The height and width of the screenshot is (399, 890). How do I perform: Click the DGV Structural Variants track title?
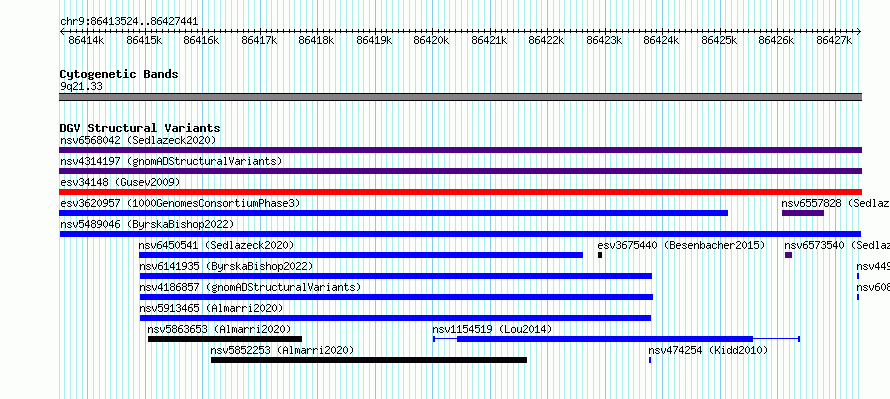140,128
